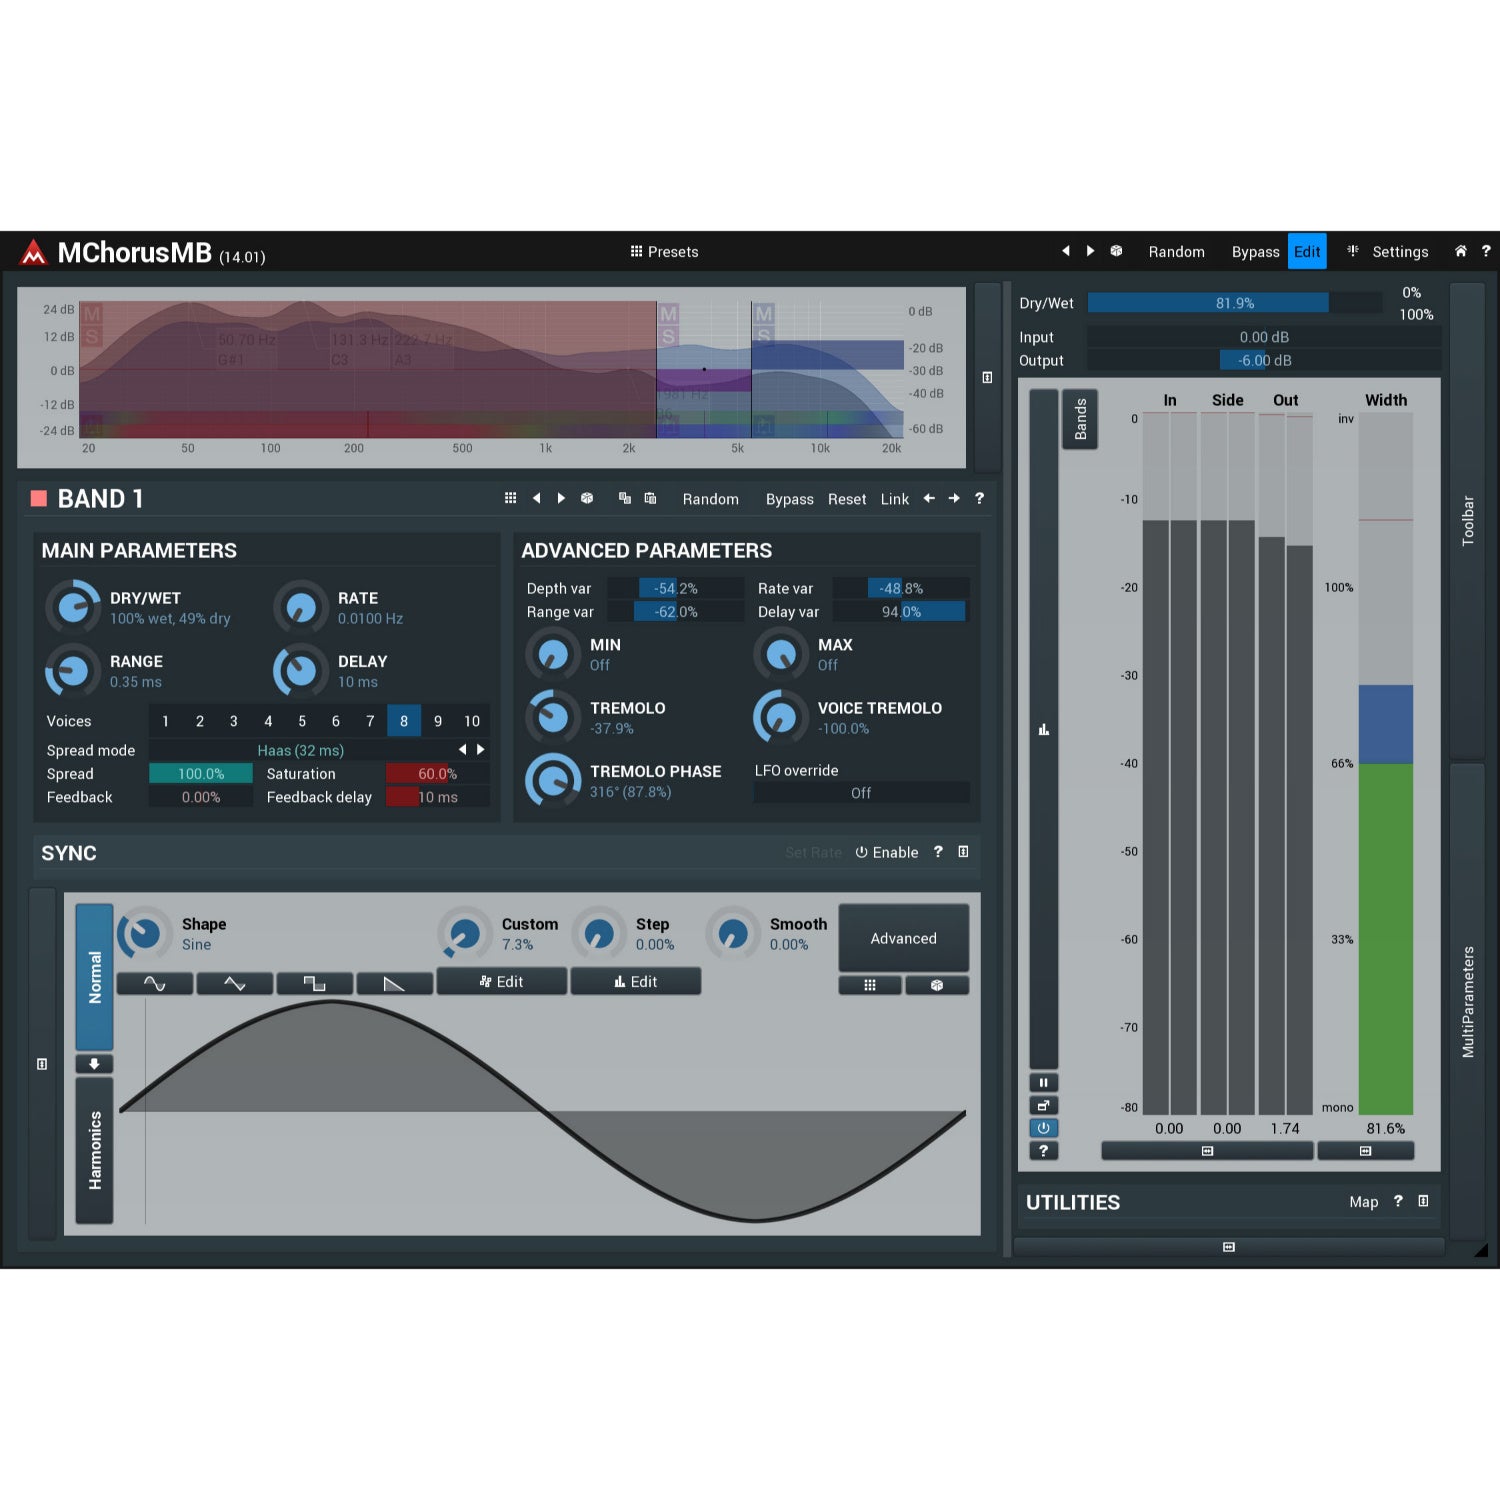Click the top-bar dice randomize icon
The image size is (1500, 1500).
(x=1116, y=251)
